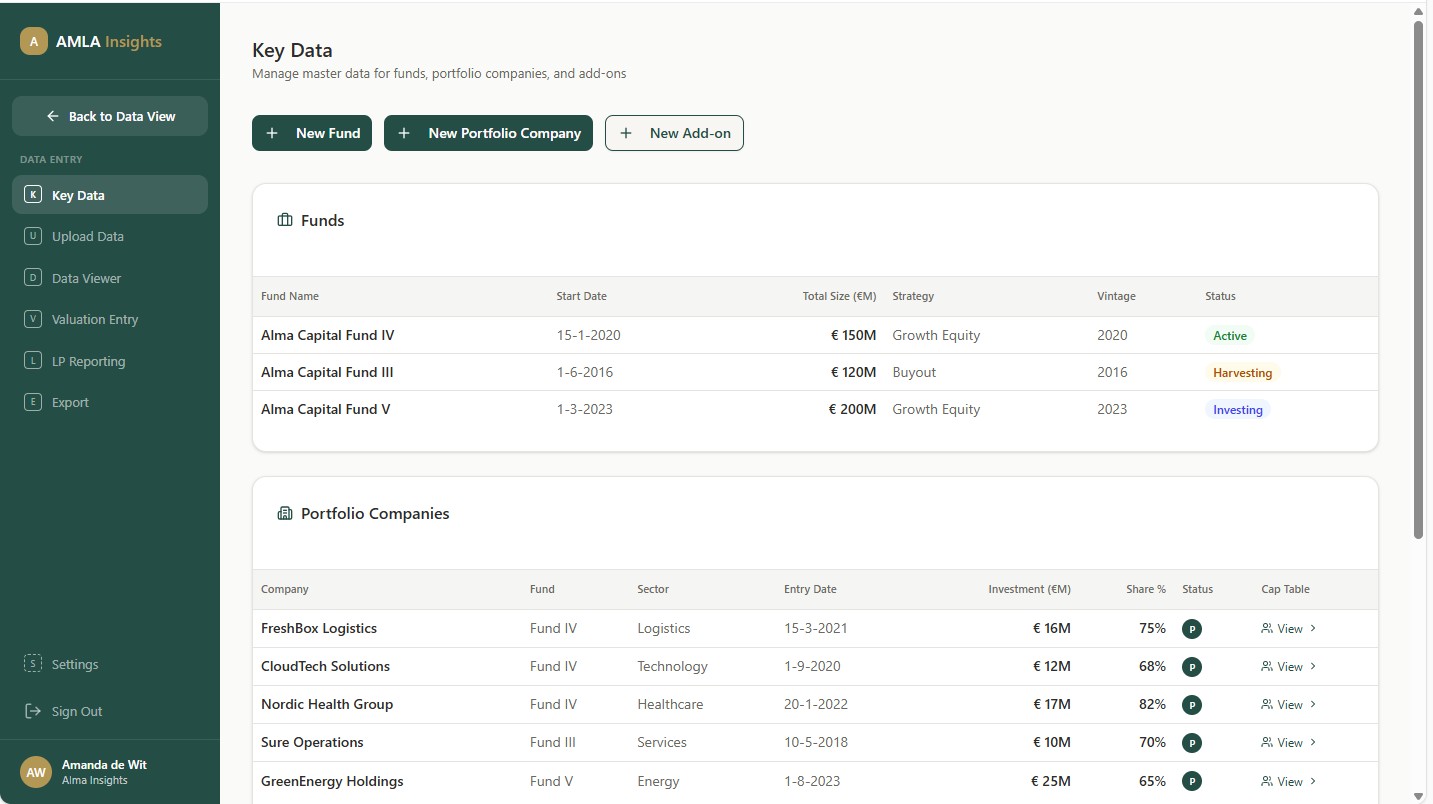Click the Share % column header
Viewport: 1433px width, 804px height.
(1146, 589)
